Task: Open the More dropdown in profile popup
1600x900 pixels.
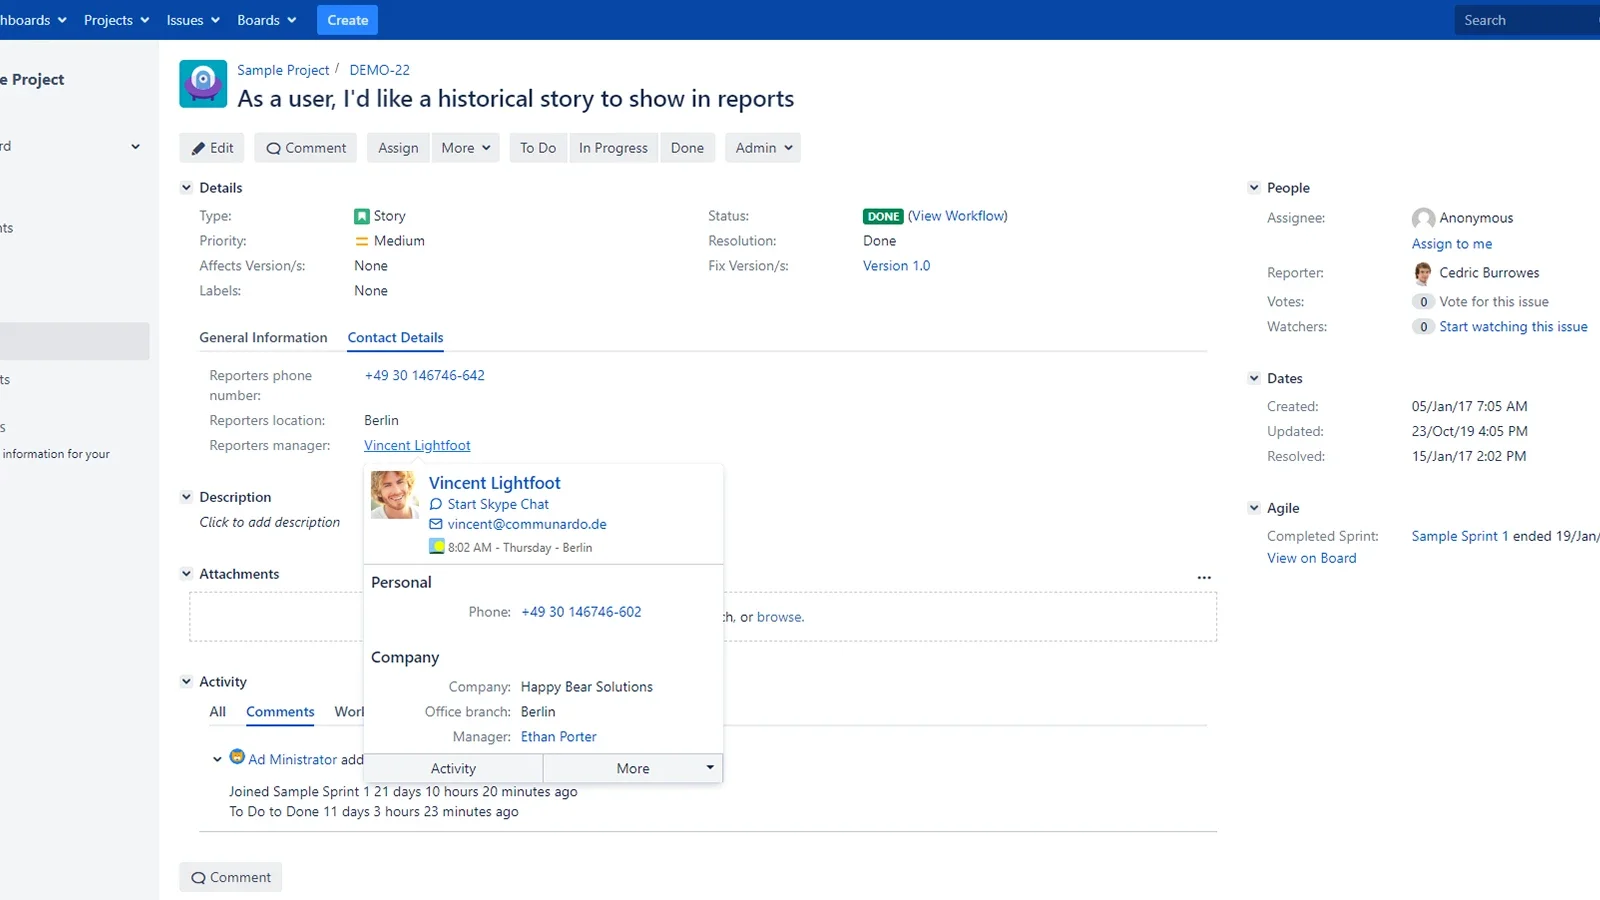Action: tap(633, 768)
